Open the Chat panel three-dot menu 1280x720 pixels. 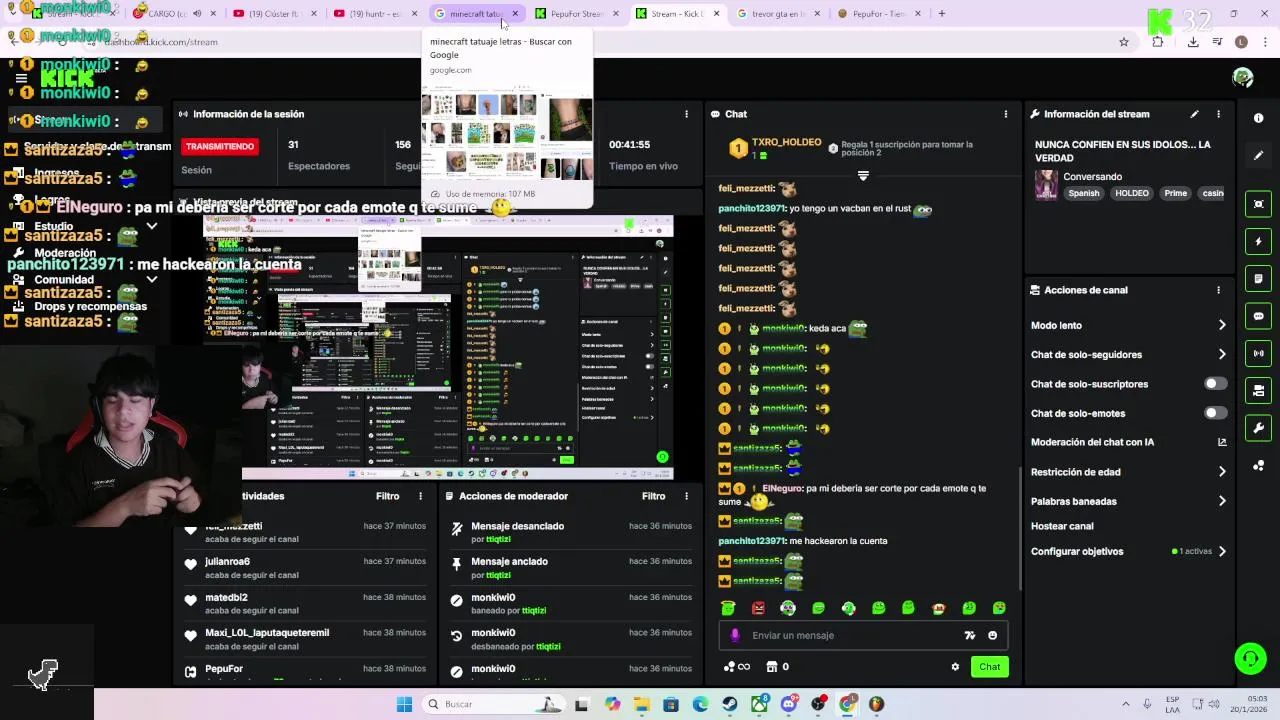coord(1005,114)
